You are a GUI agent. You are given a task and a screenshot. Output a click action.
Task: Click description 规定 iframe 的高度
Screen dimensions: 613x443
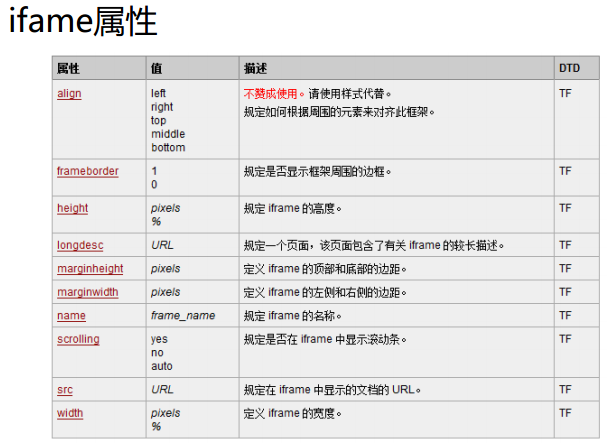[293, 209]
